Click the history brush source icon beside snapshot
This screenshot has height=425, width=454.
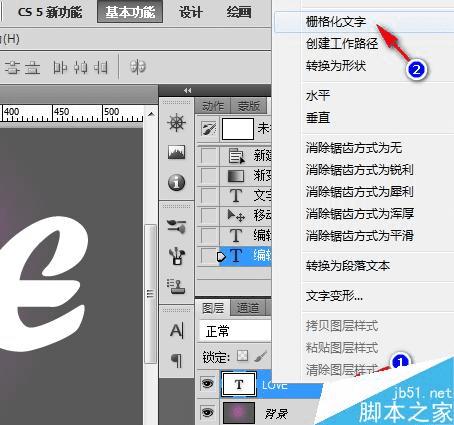pyautogui.click(x=209, y=129)
